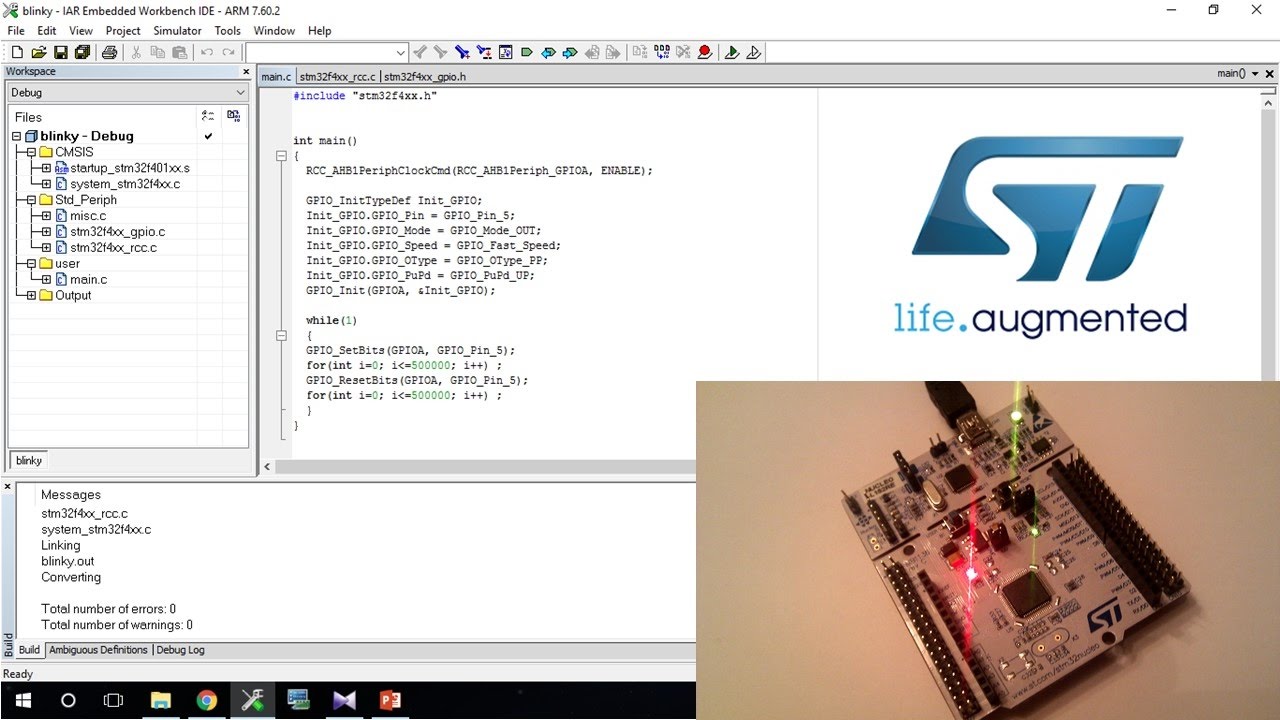Click the Navigate Forward toolbar icon
This screenshot has width=1280, height=720.
click(x=613, y=52)
